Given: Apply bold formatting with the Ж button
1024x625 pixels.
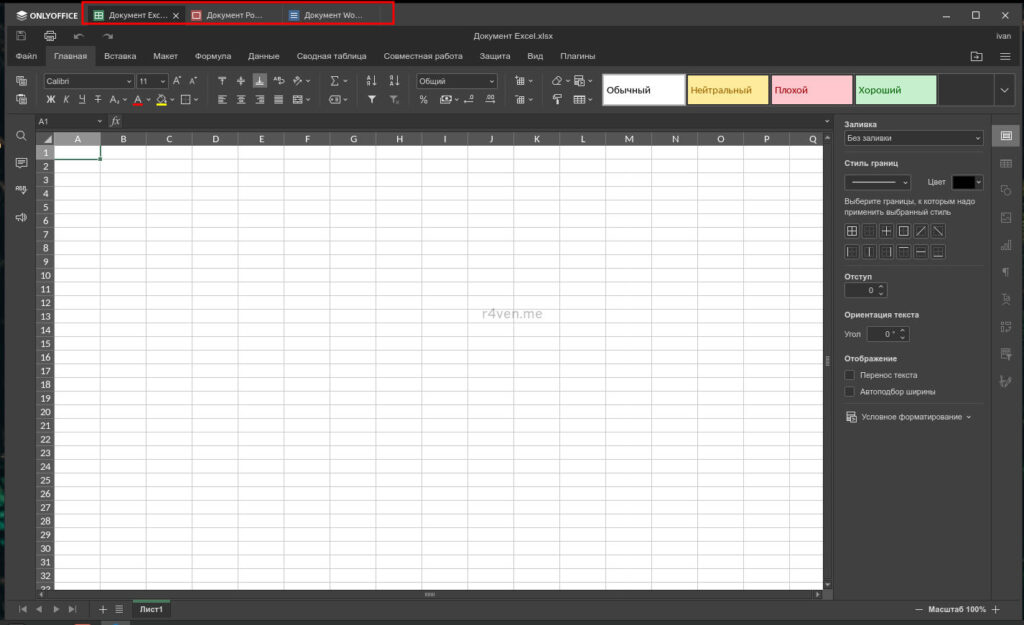Looking at the screenshot, I should click(50, 99).
